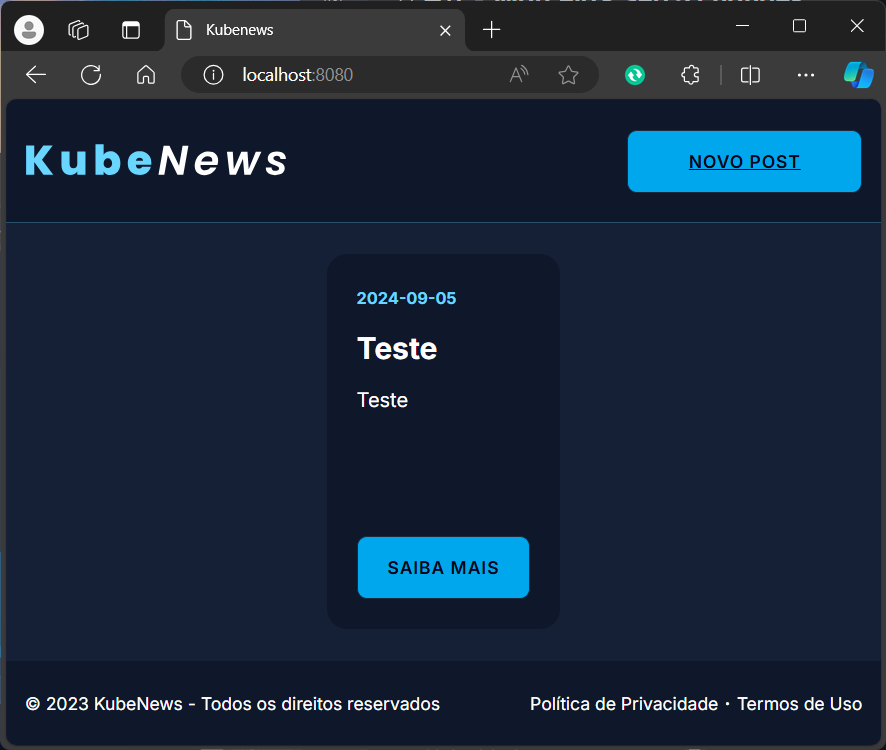886x750 pixels.
Task: Open Settings and more ellipsis menu
Action: (806, 75)
